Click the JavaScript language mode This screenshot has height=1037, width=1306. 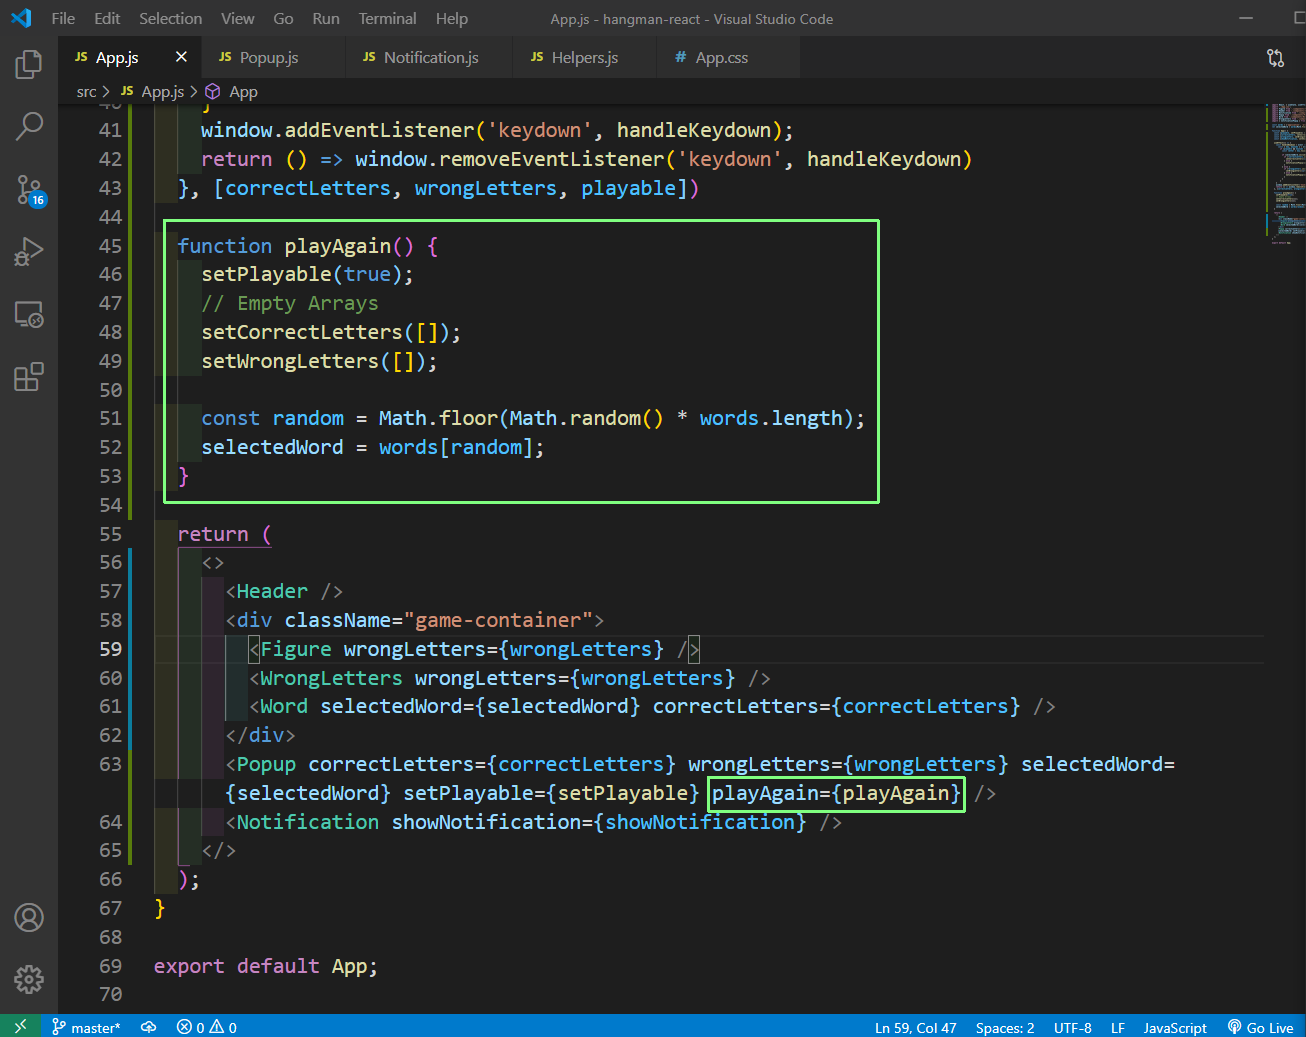[1175, 1027]
